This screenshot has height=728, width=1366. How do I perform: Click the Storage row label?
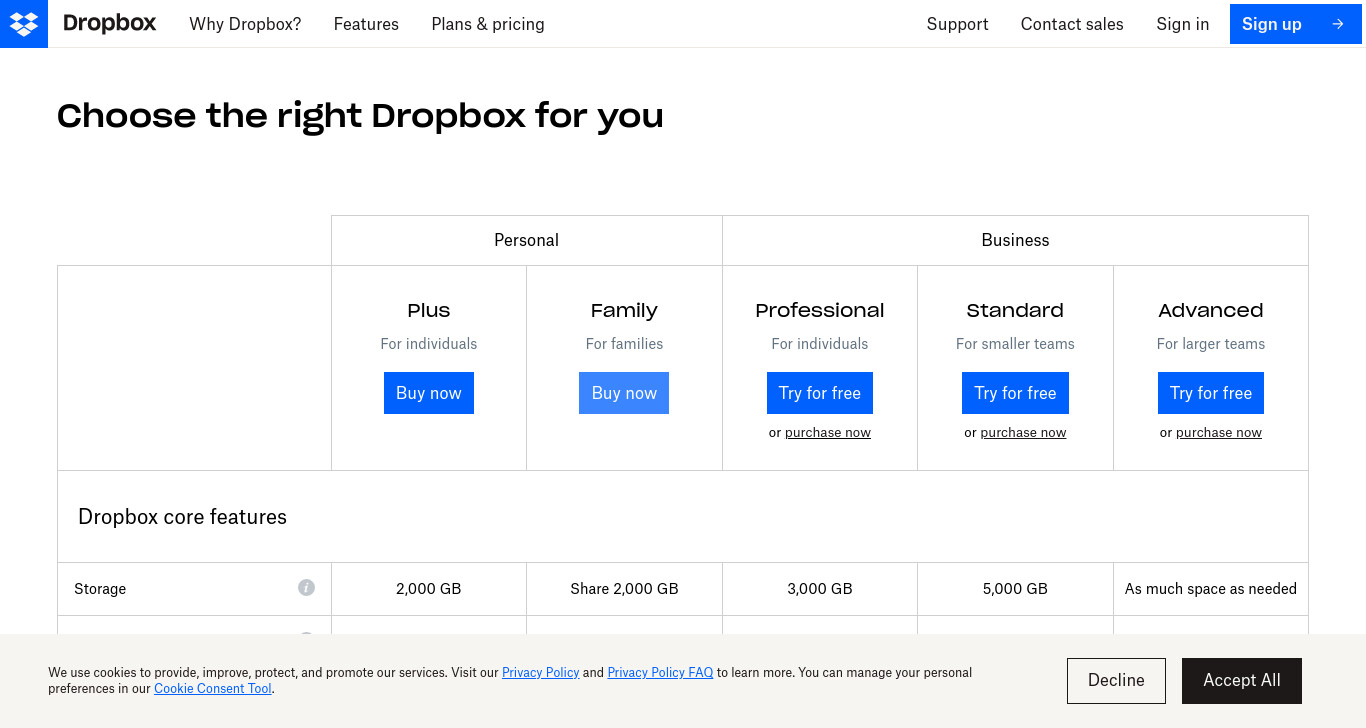100,589
